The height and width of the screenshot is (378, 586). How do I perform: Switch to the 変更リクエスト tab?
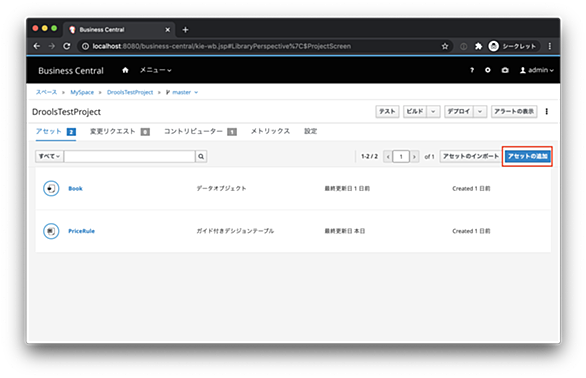pyautogui.click(x=120, y=131)
